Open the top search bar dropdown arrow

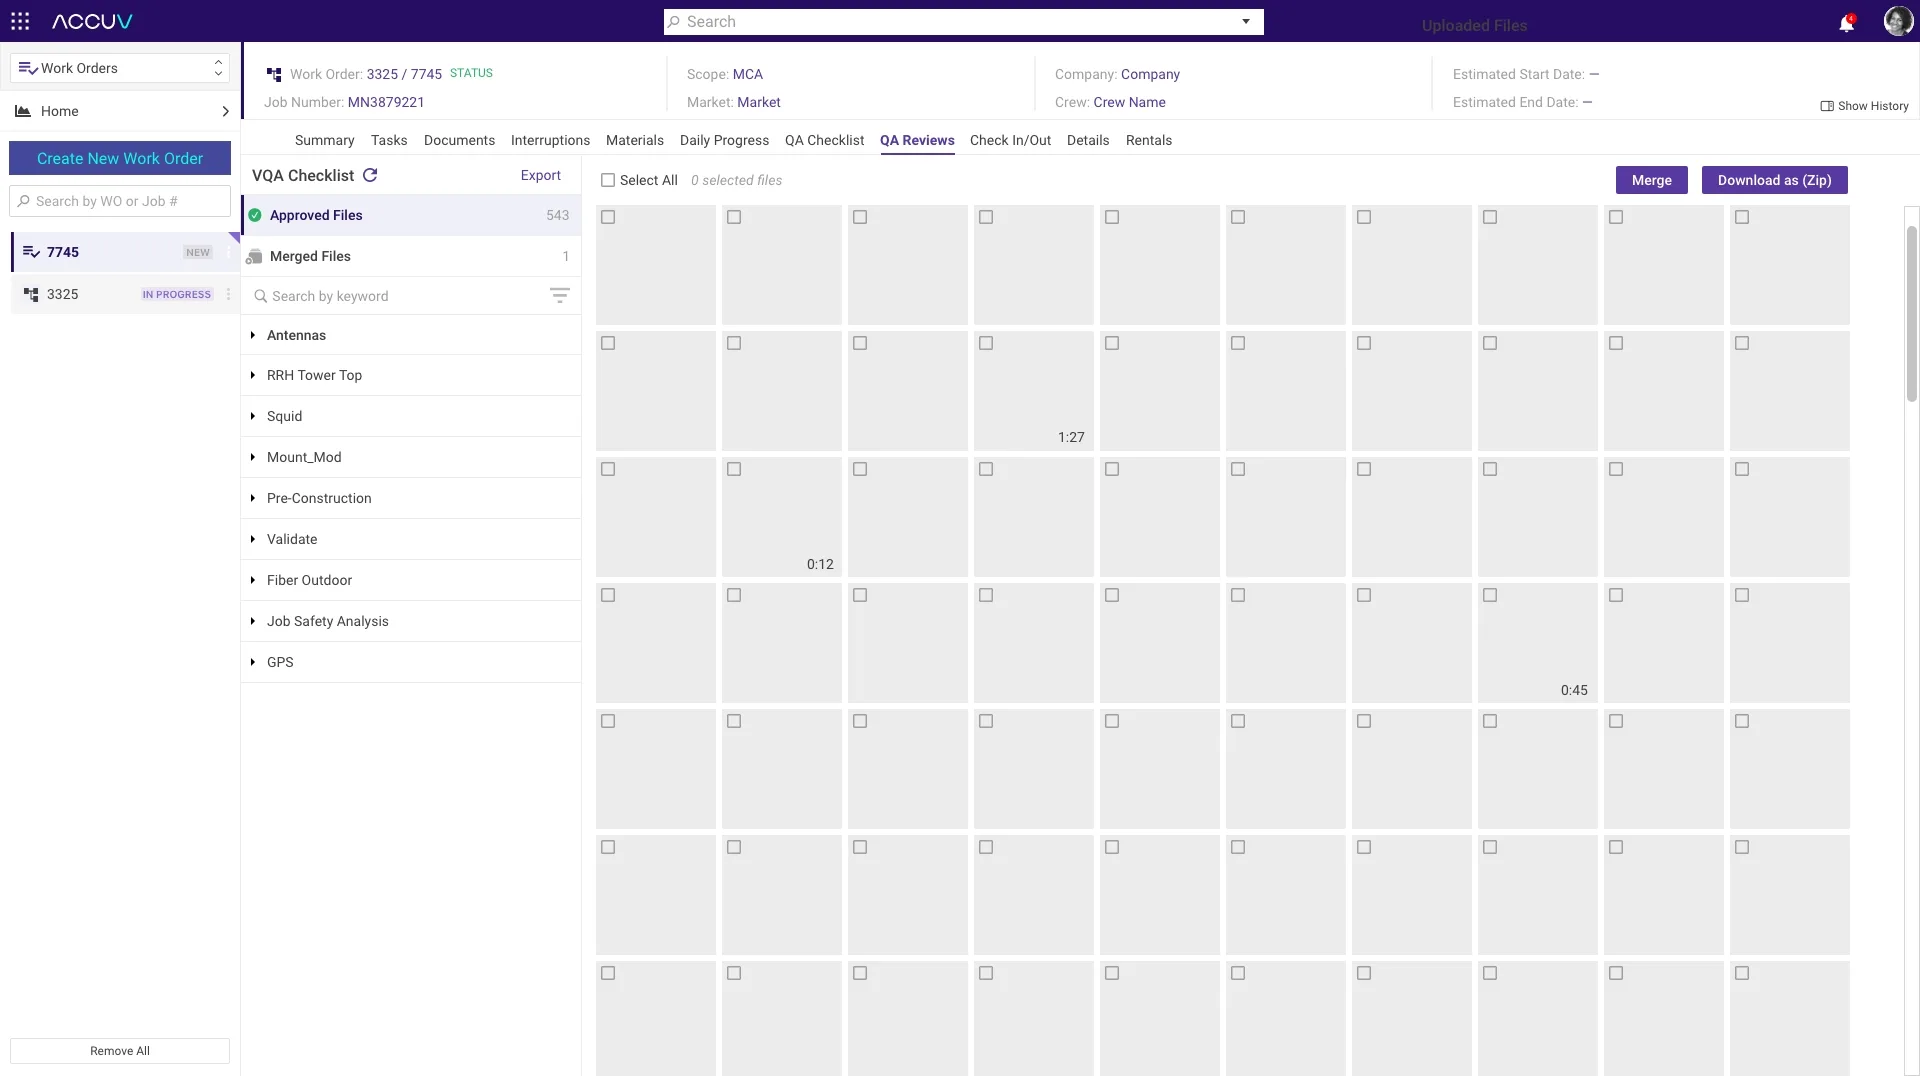coord(1246,22)
